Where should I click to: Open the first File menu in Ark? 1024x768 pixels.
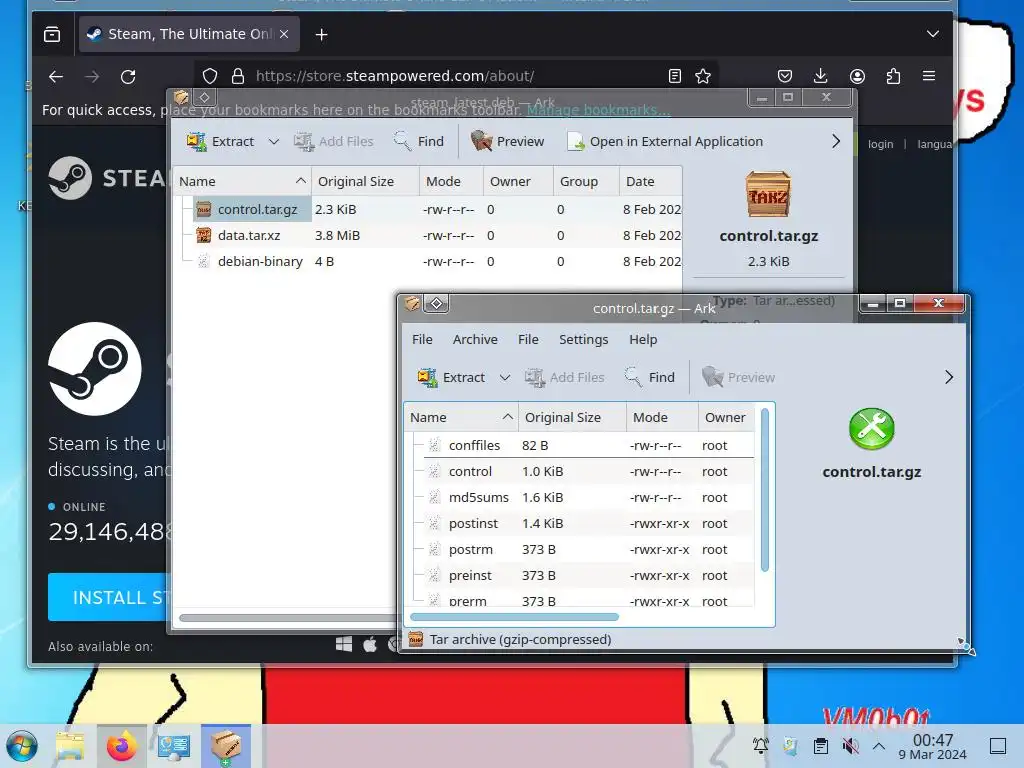coord(422,340)
